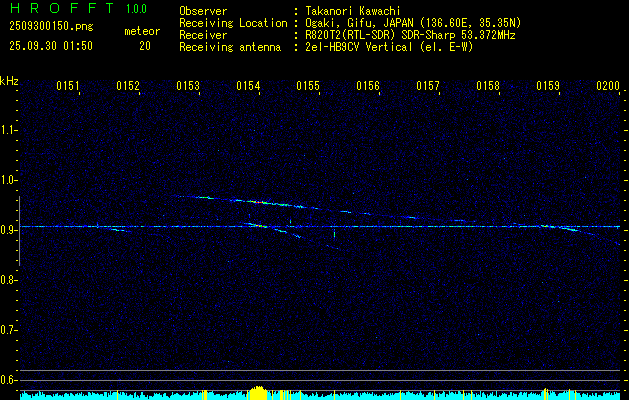Select the filename 2509300150.png
The width and height of the screenshot is (629, 400).
[x=51, y=26]
